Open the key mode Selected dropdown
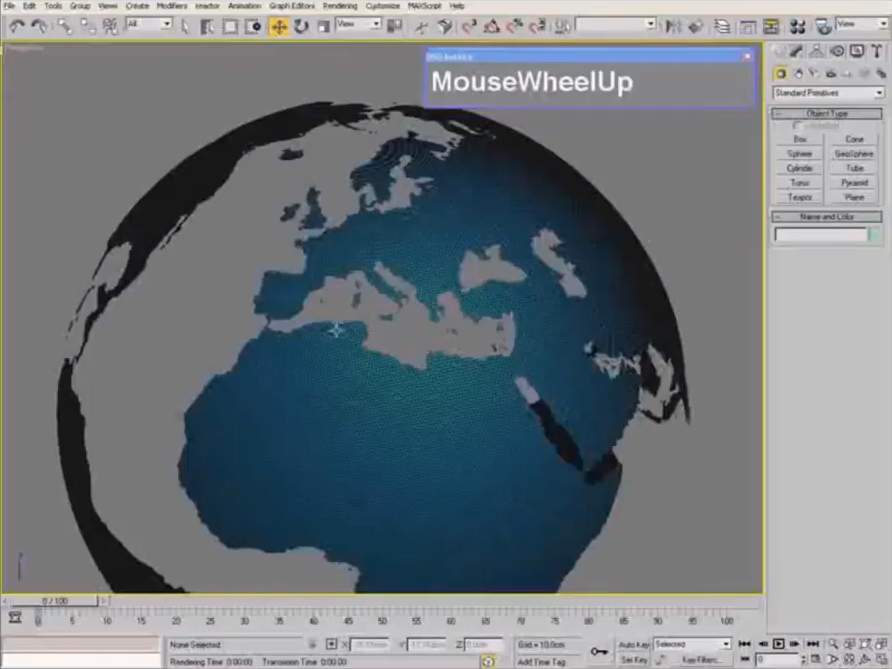Viewport: 892px width, 669px height. [692, 644]
